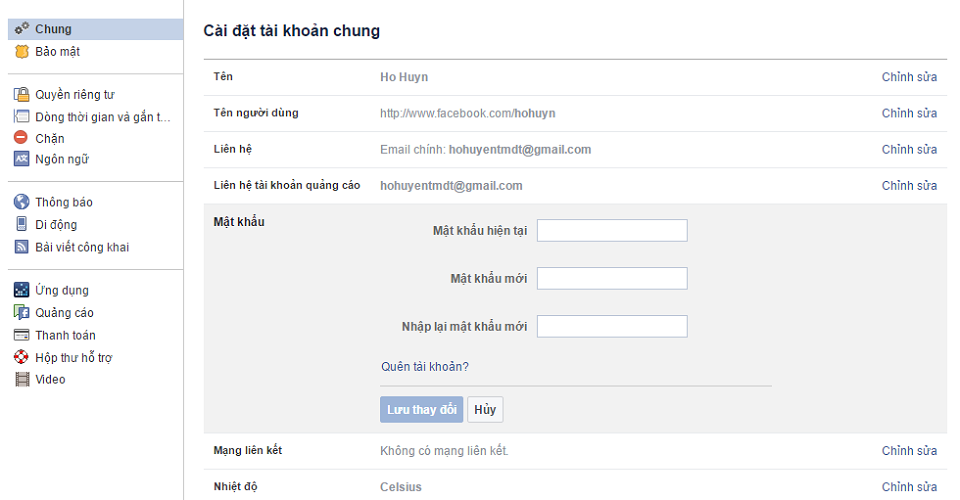The width and height of the screenshot is (960, 500).
Task: Click the red block icon beside Chặn
Action: coord(21,138)
